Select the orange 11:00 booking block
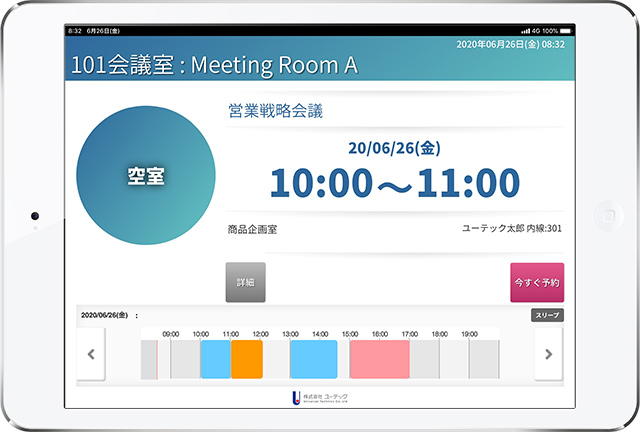 point(247,359)
